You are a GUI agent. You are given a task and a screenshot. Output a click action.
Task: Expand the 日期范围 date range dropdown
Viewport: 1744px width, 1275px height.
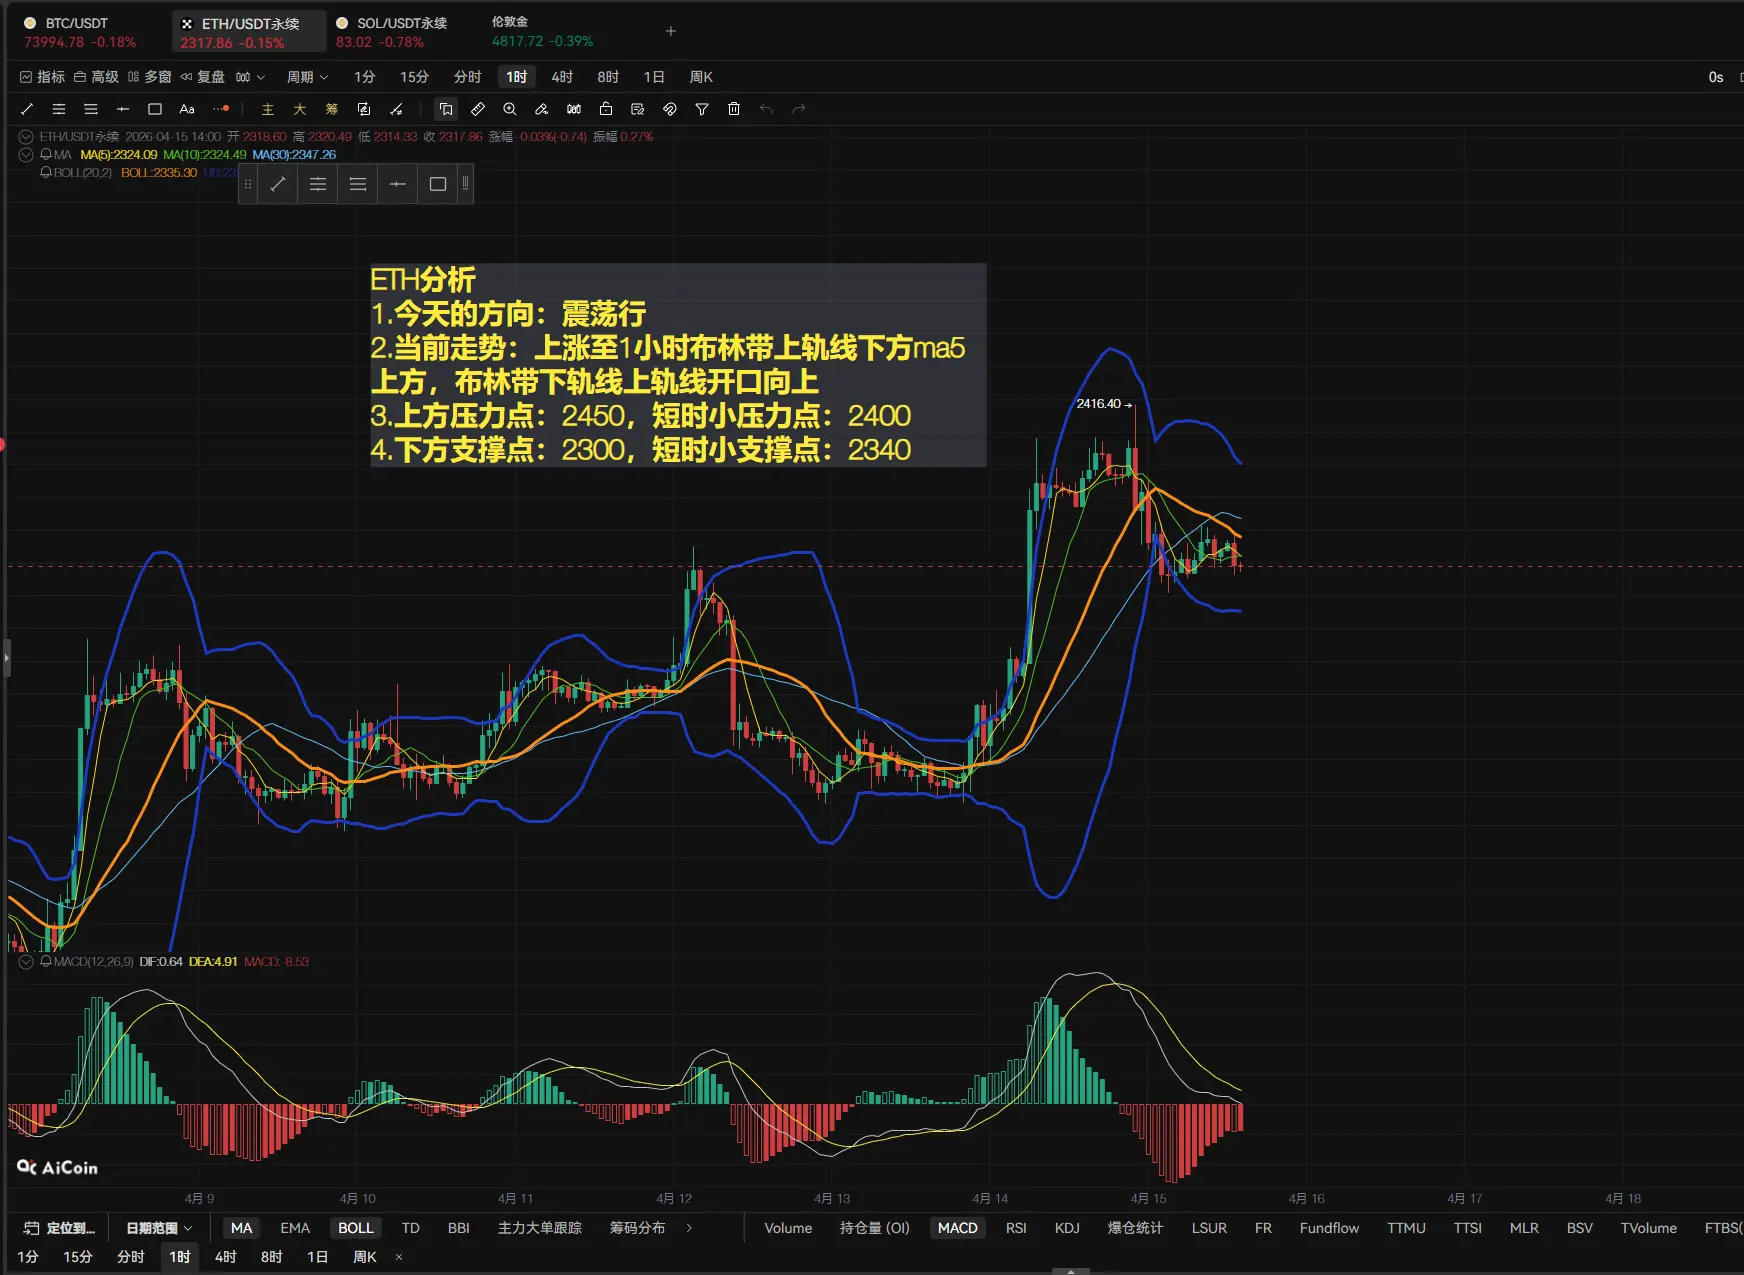click(x=159, y=1228)
